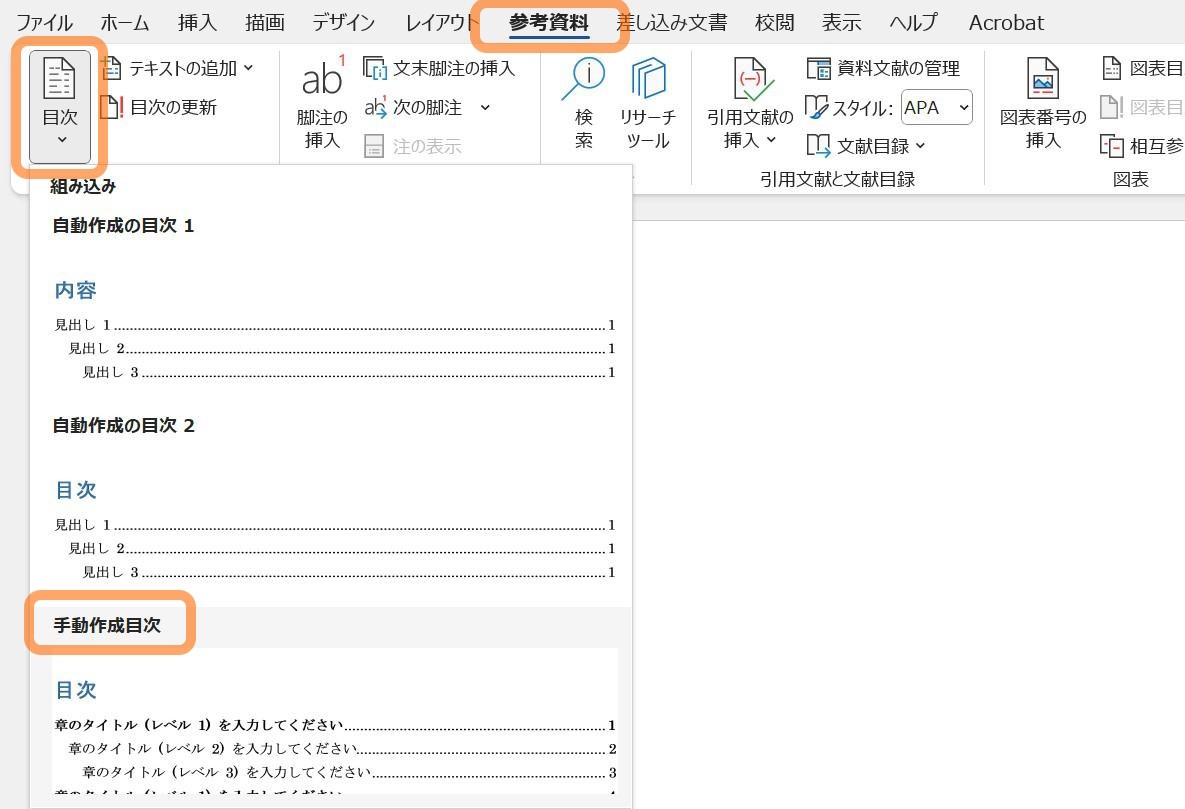Open the 校閲 ribbon tab

pyautogui.click(x=773, y=21)
